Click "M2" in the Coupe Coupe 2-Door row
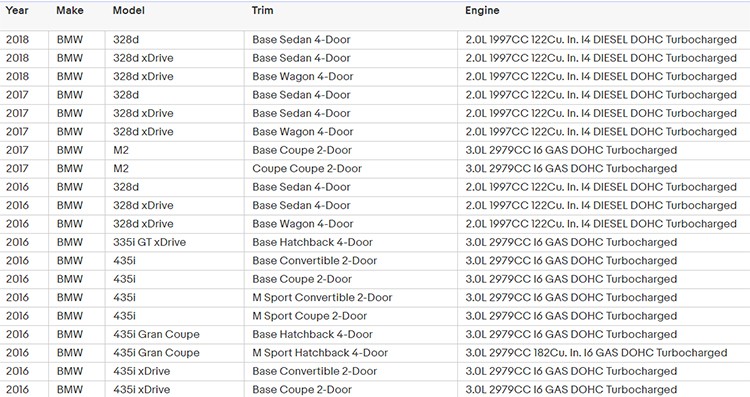This screenshot has width=750, height=397. [x=121, y=168]
